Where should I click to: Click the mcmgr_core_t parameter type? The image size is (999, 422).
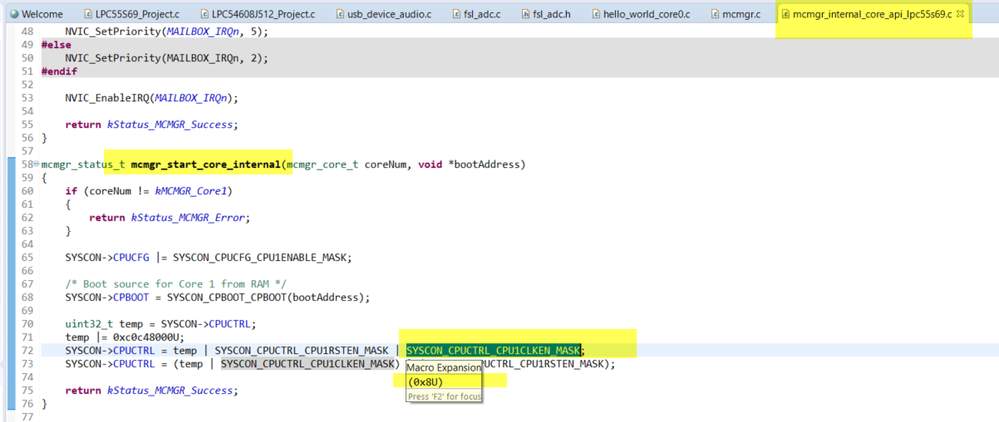click(x=322, y=164)
